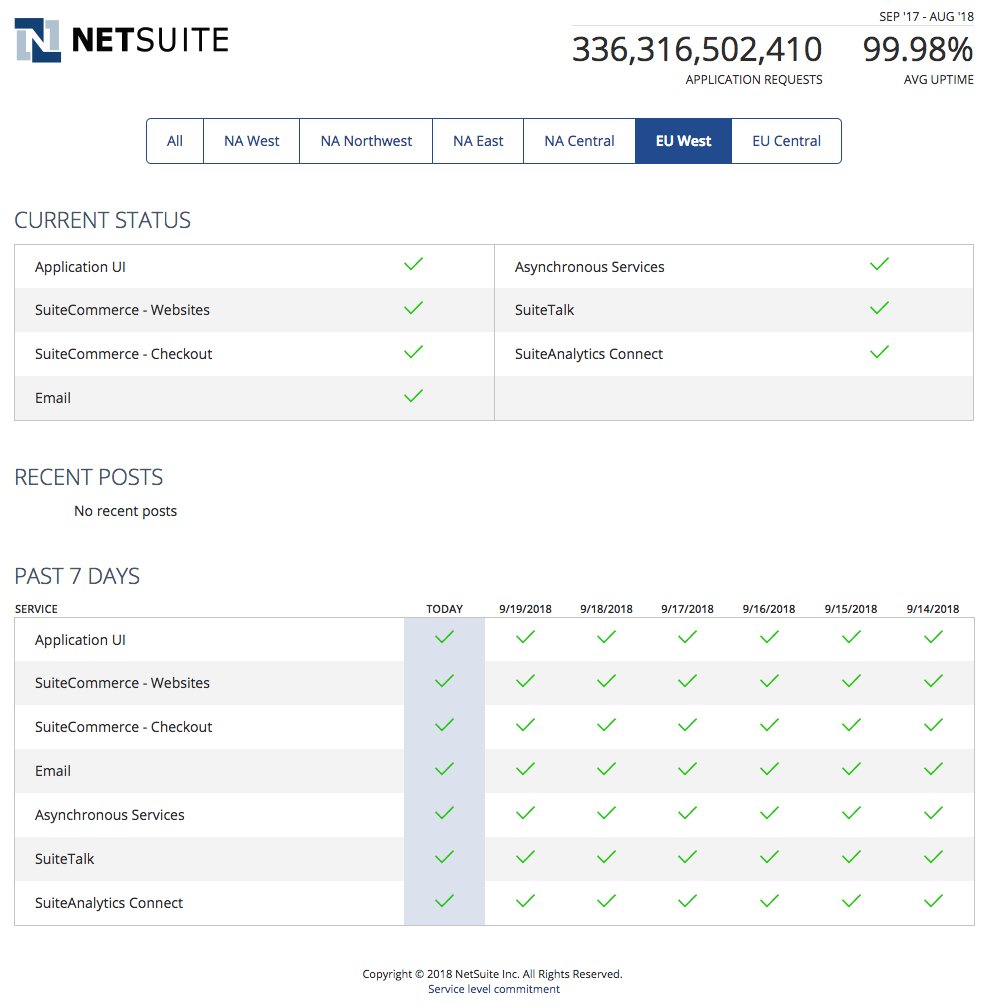Click Asynchronous Services label in Current Status

[590, 267]
